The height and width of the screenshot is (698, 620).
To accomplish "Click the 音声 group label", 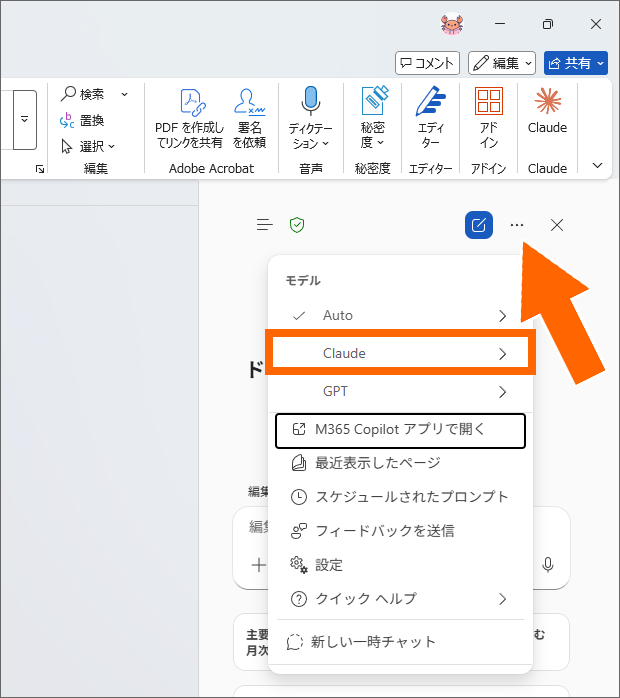I will (x=311, y=169).
